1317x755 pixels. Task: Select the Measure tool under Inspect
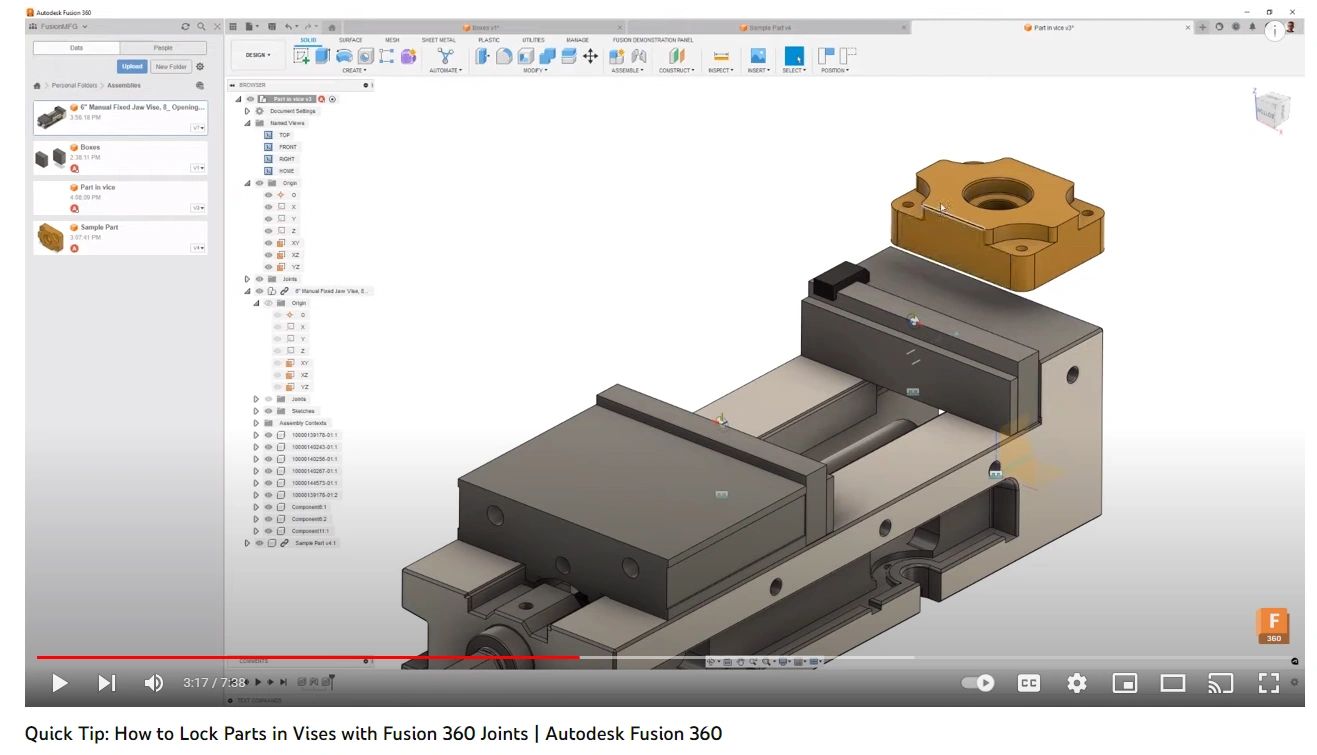click(x=721, y=55)
